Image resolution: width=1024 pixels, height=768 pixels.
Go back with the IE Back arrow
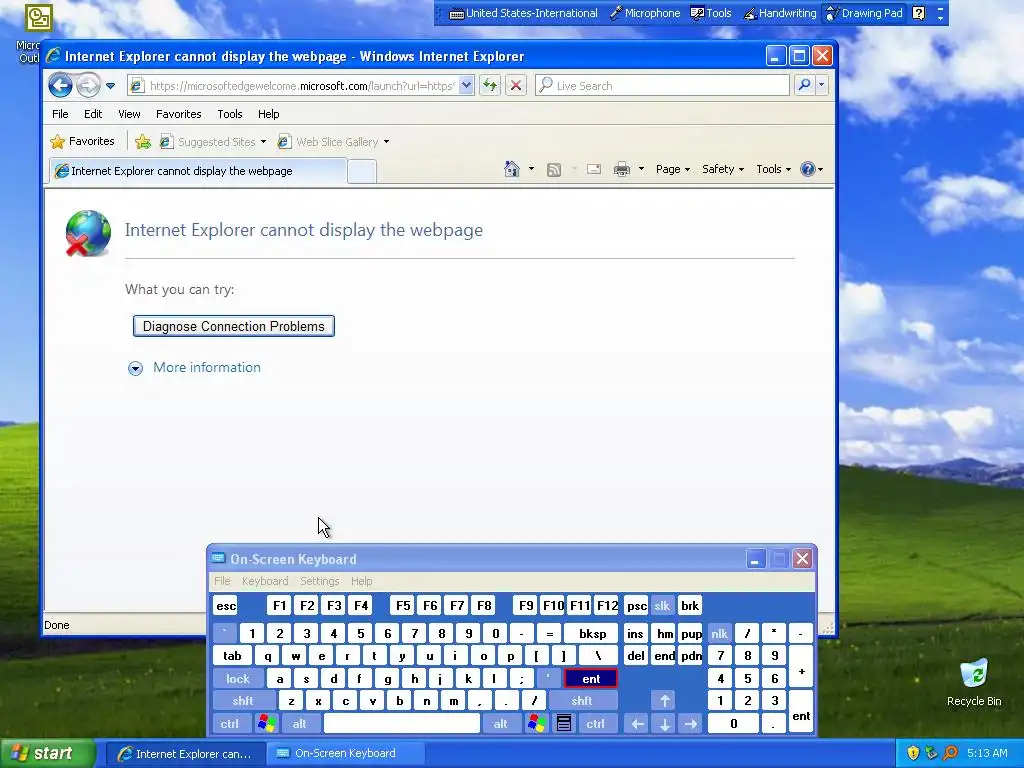tap(60, 86)
